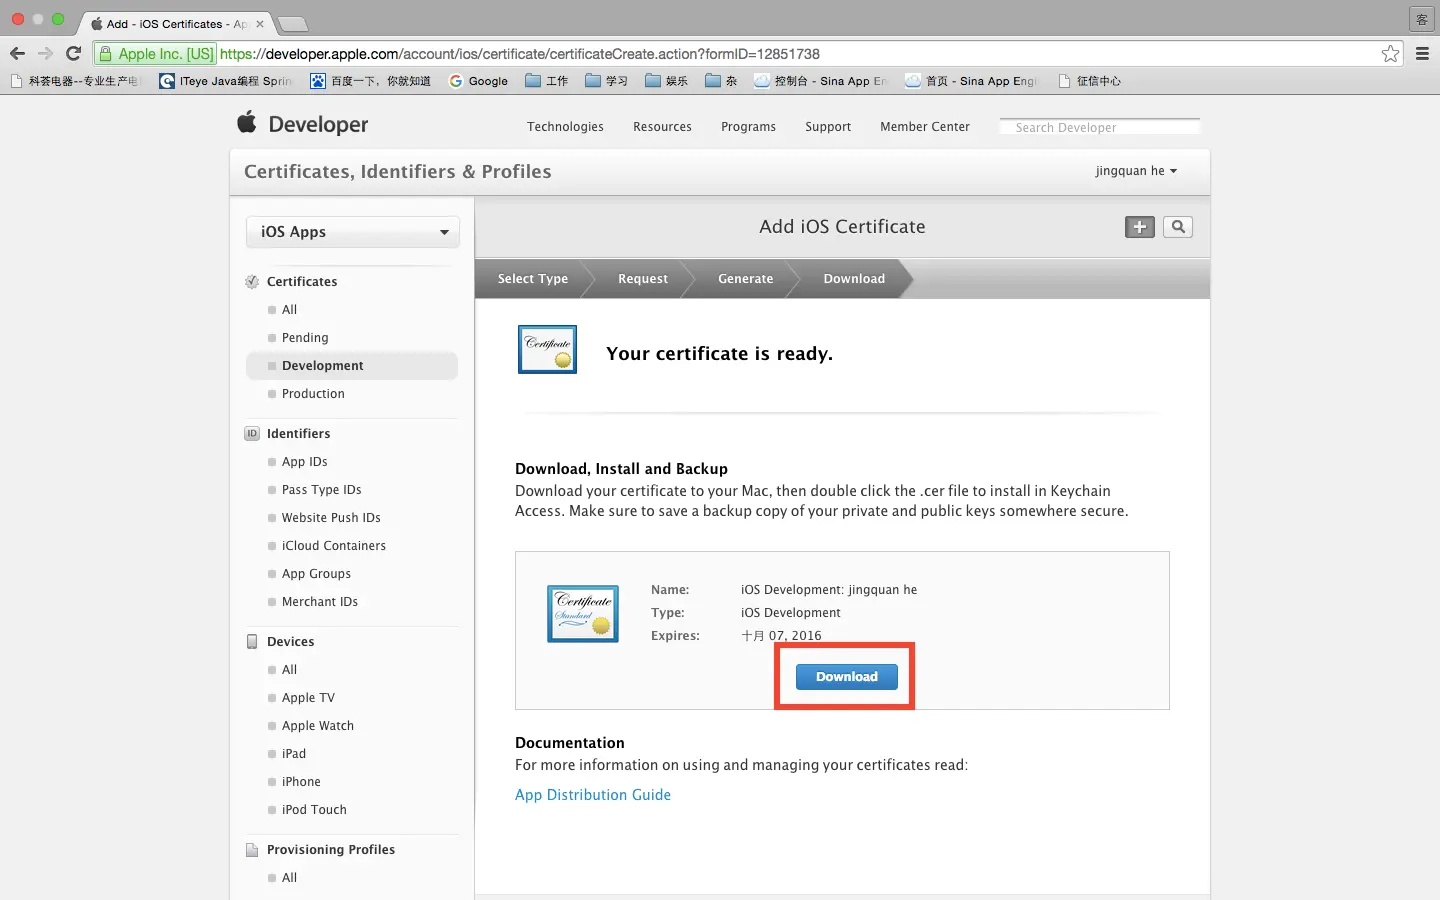Screen dimensions: 1440x900
Task: Click the Devices section icon
Action: pyautogui.click(x=252, y=642)
